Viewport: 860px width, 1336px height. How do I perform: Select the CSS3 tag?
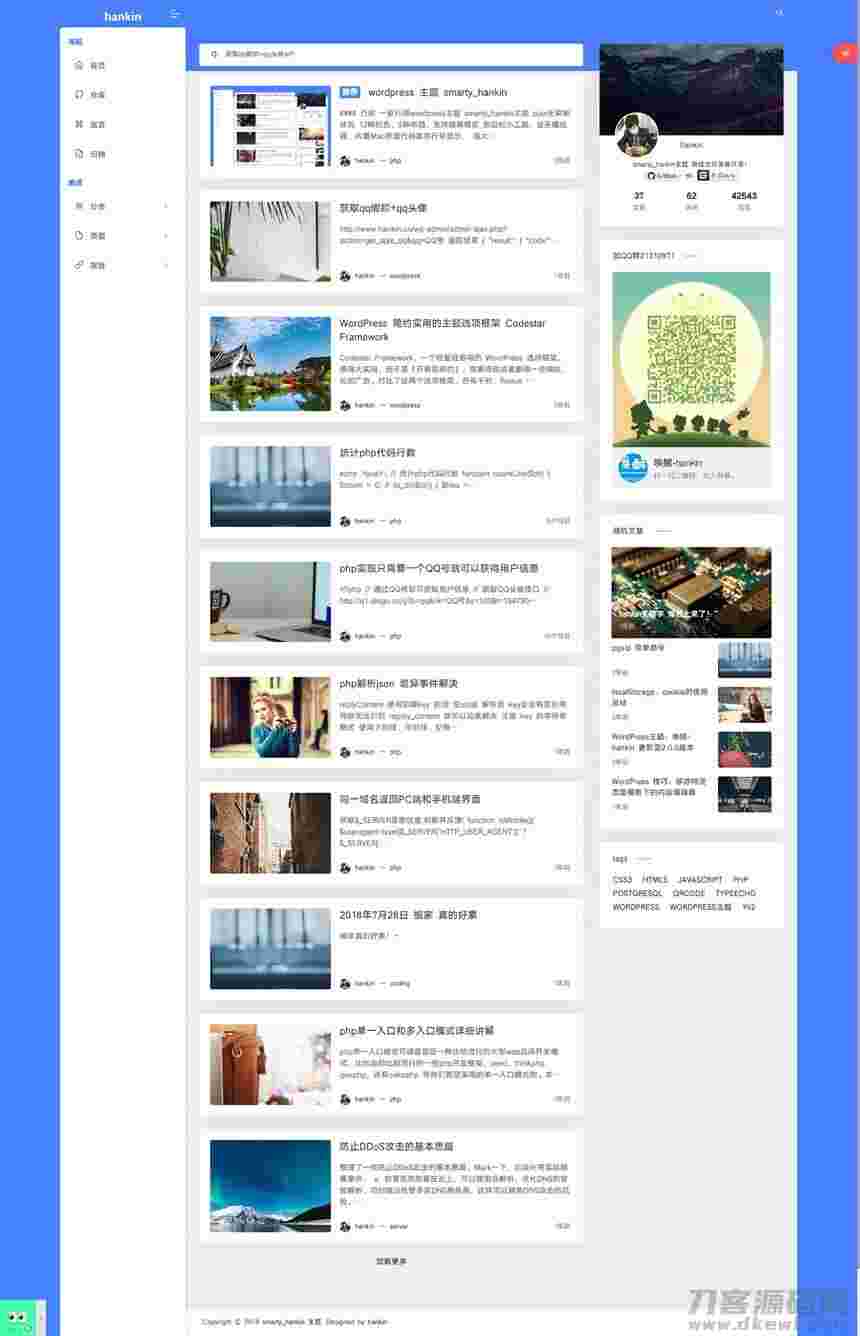622,880
